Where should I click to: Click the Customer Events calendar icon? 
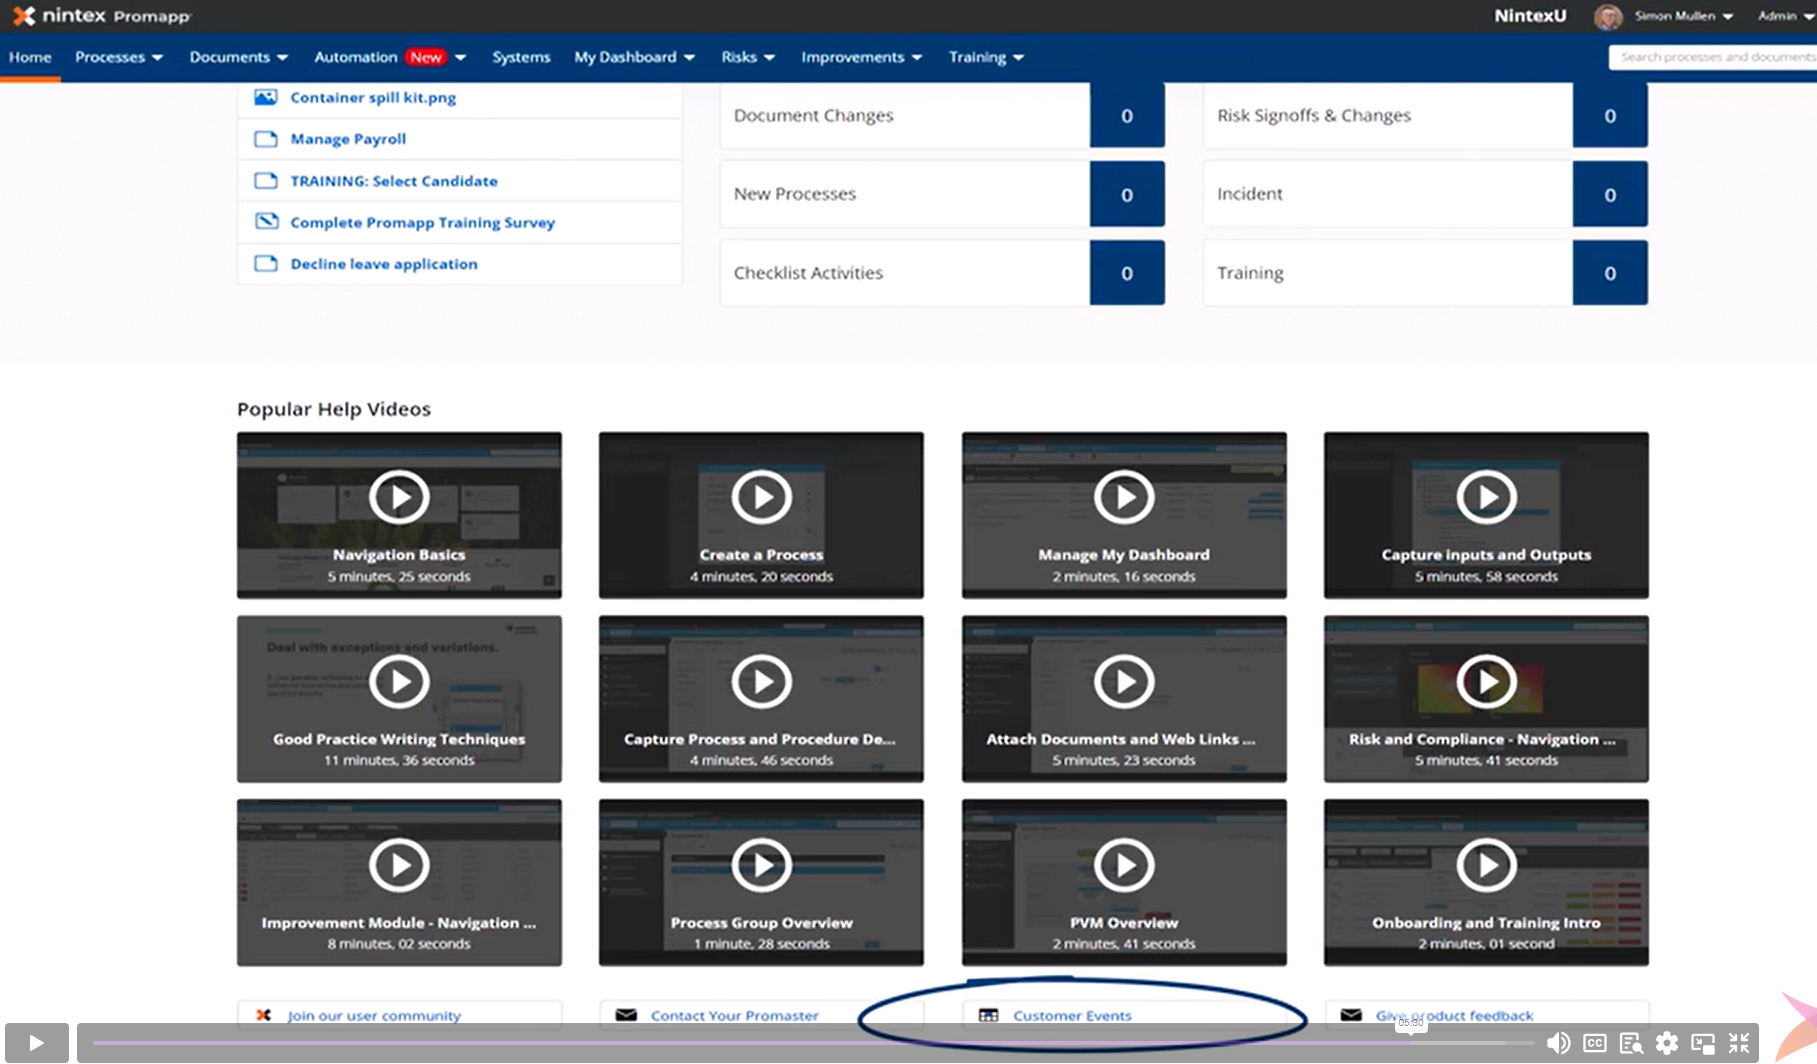pos(988,1015)
